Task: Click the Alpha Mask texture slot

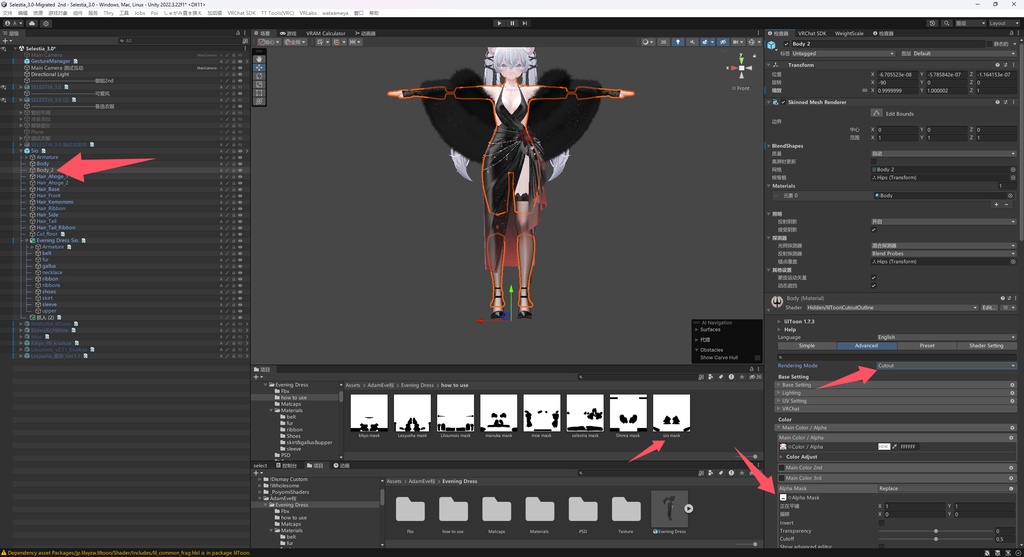Action: (x=783, y=498)
